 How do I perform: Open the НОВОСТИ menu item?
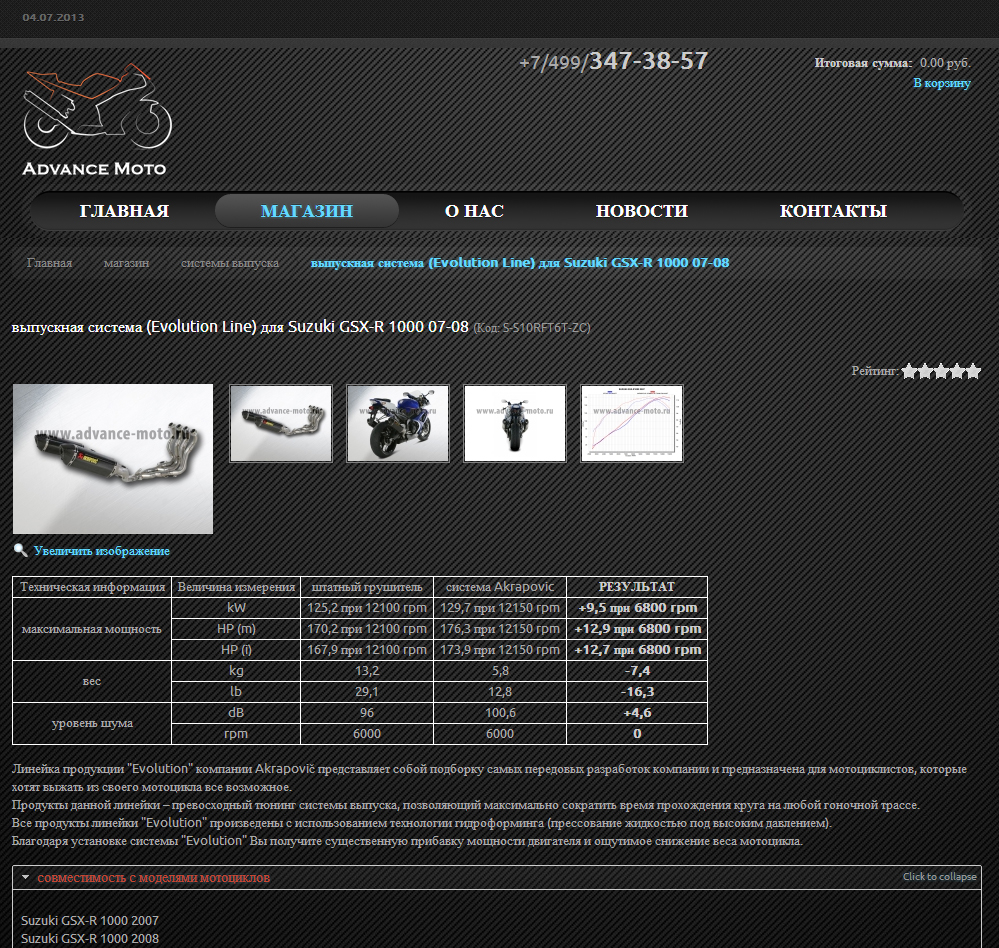[x=642, y=211]
